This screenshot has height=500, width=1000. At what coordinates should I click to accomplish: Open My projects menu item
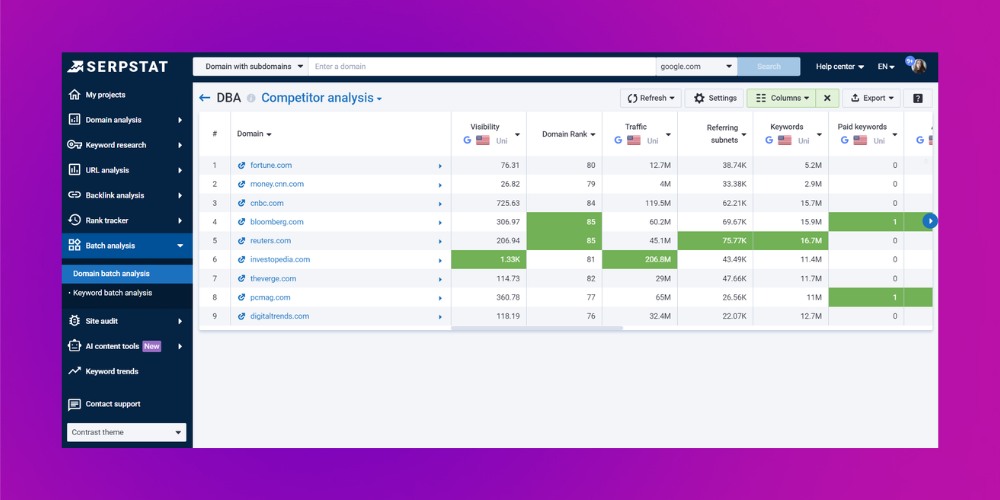[127, 94]
